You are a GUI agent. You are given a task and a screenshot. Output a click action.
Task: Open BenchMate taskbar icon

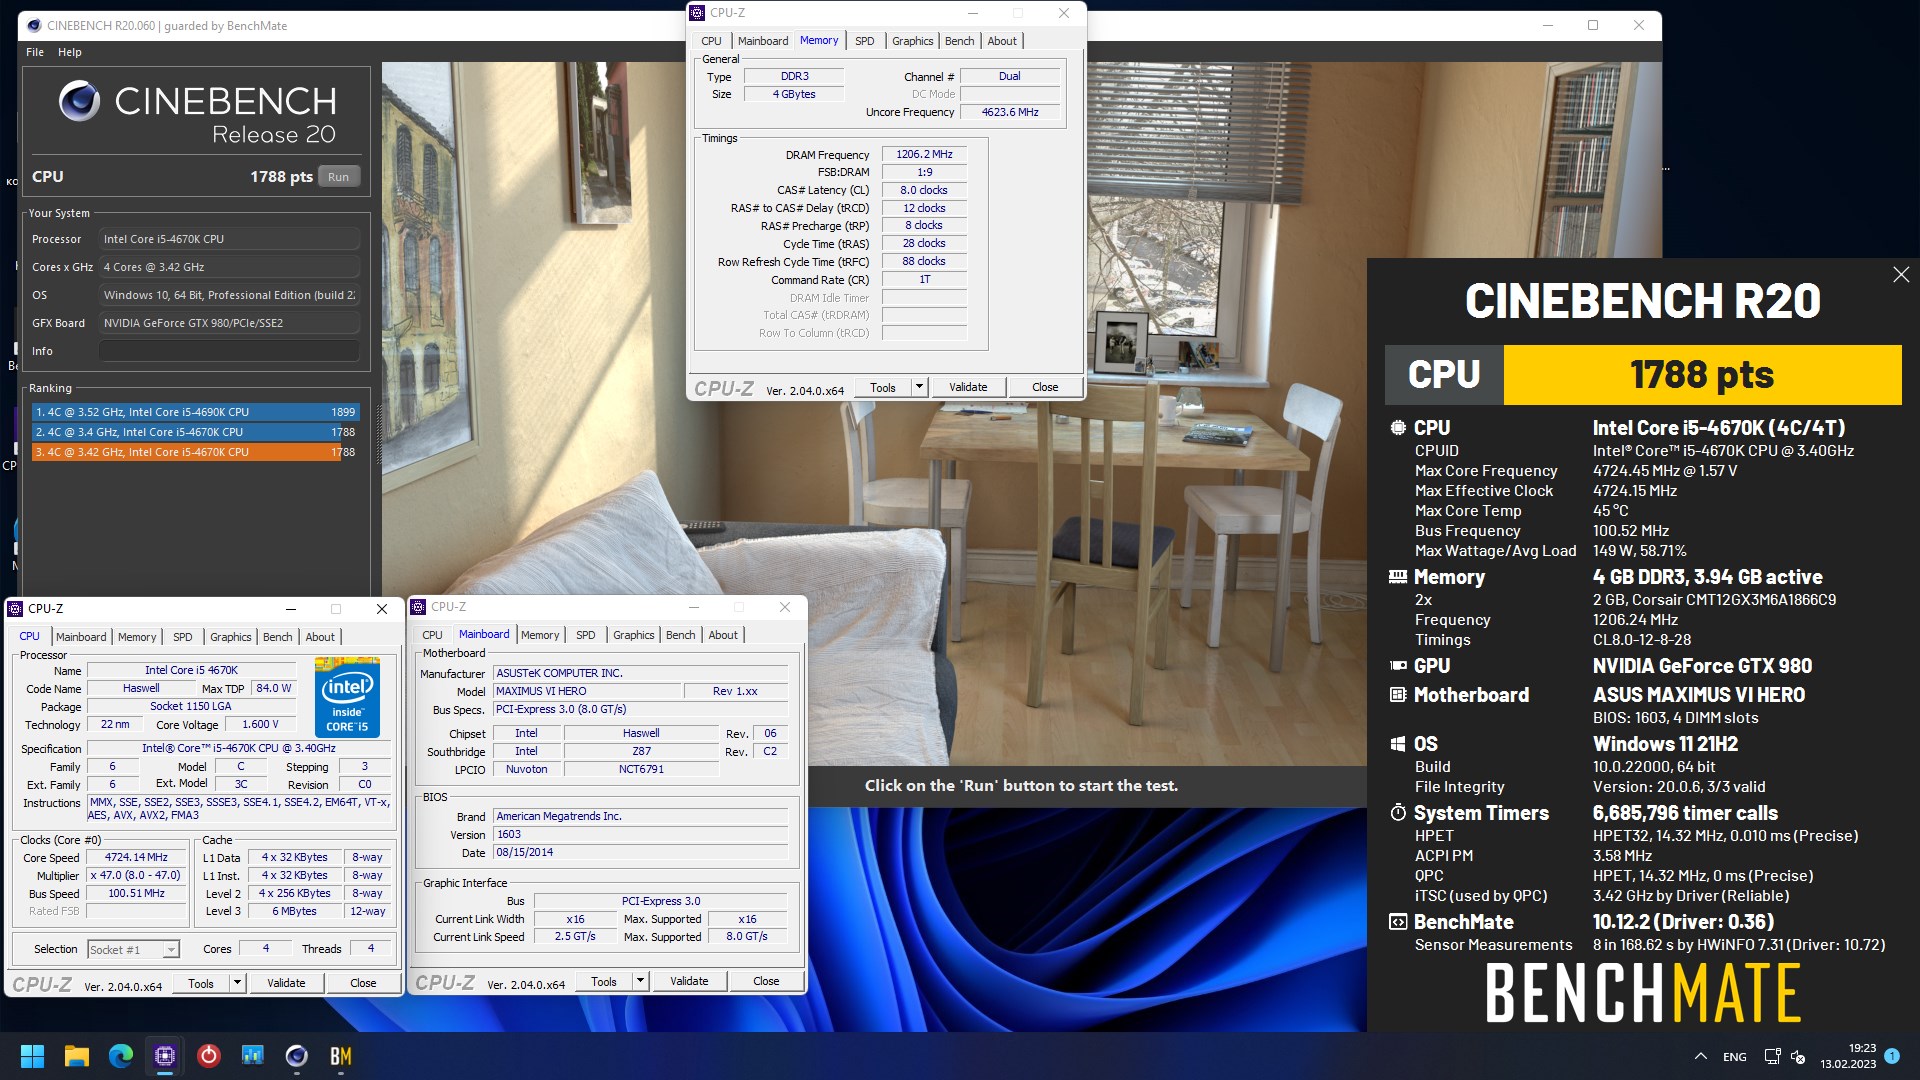341,1056
